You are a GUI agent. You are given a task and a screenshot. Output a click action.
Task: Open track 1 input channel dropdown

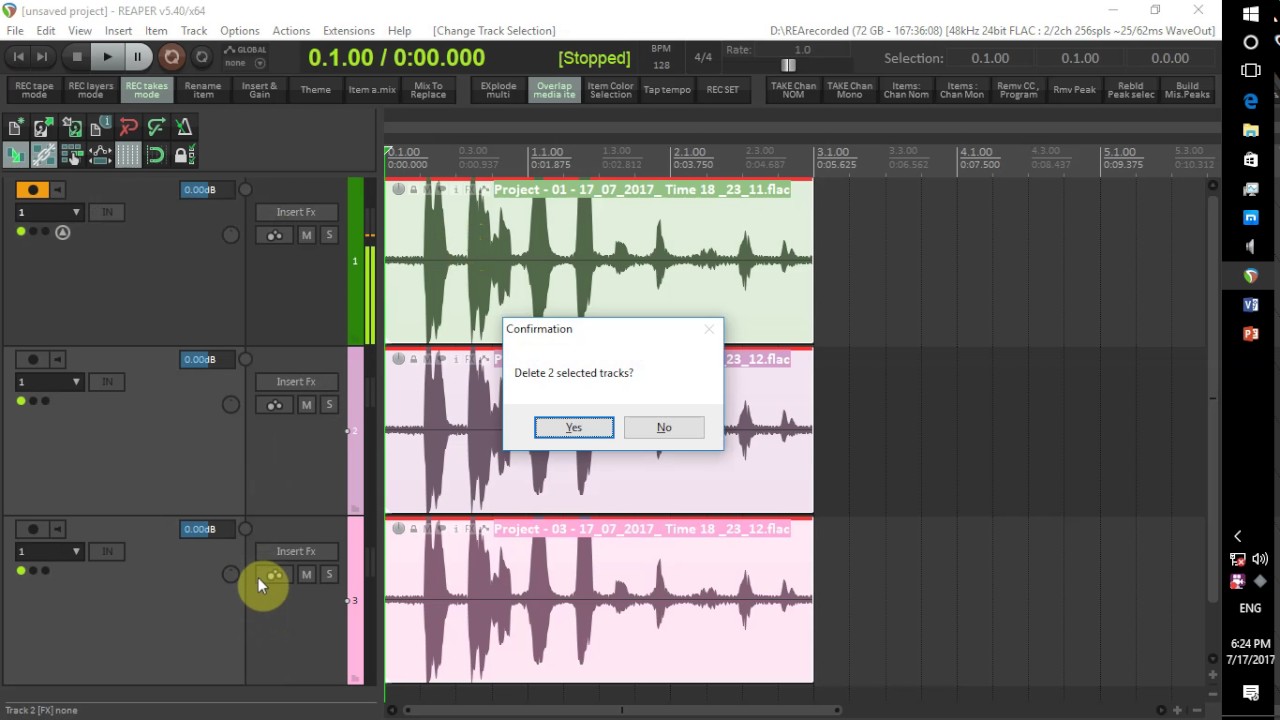pos(49,212)
